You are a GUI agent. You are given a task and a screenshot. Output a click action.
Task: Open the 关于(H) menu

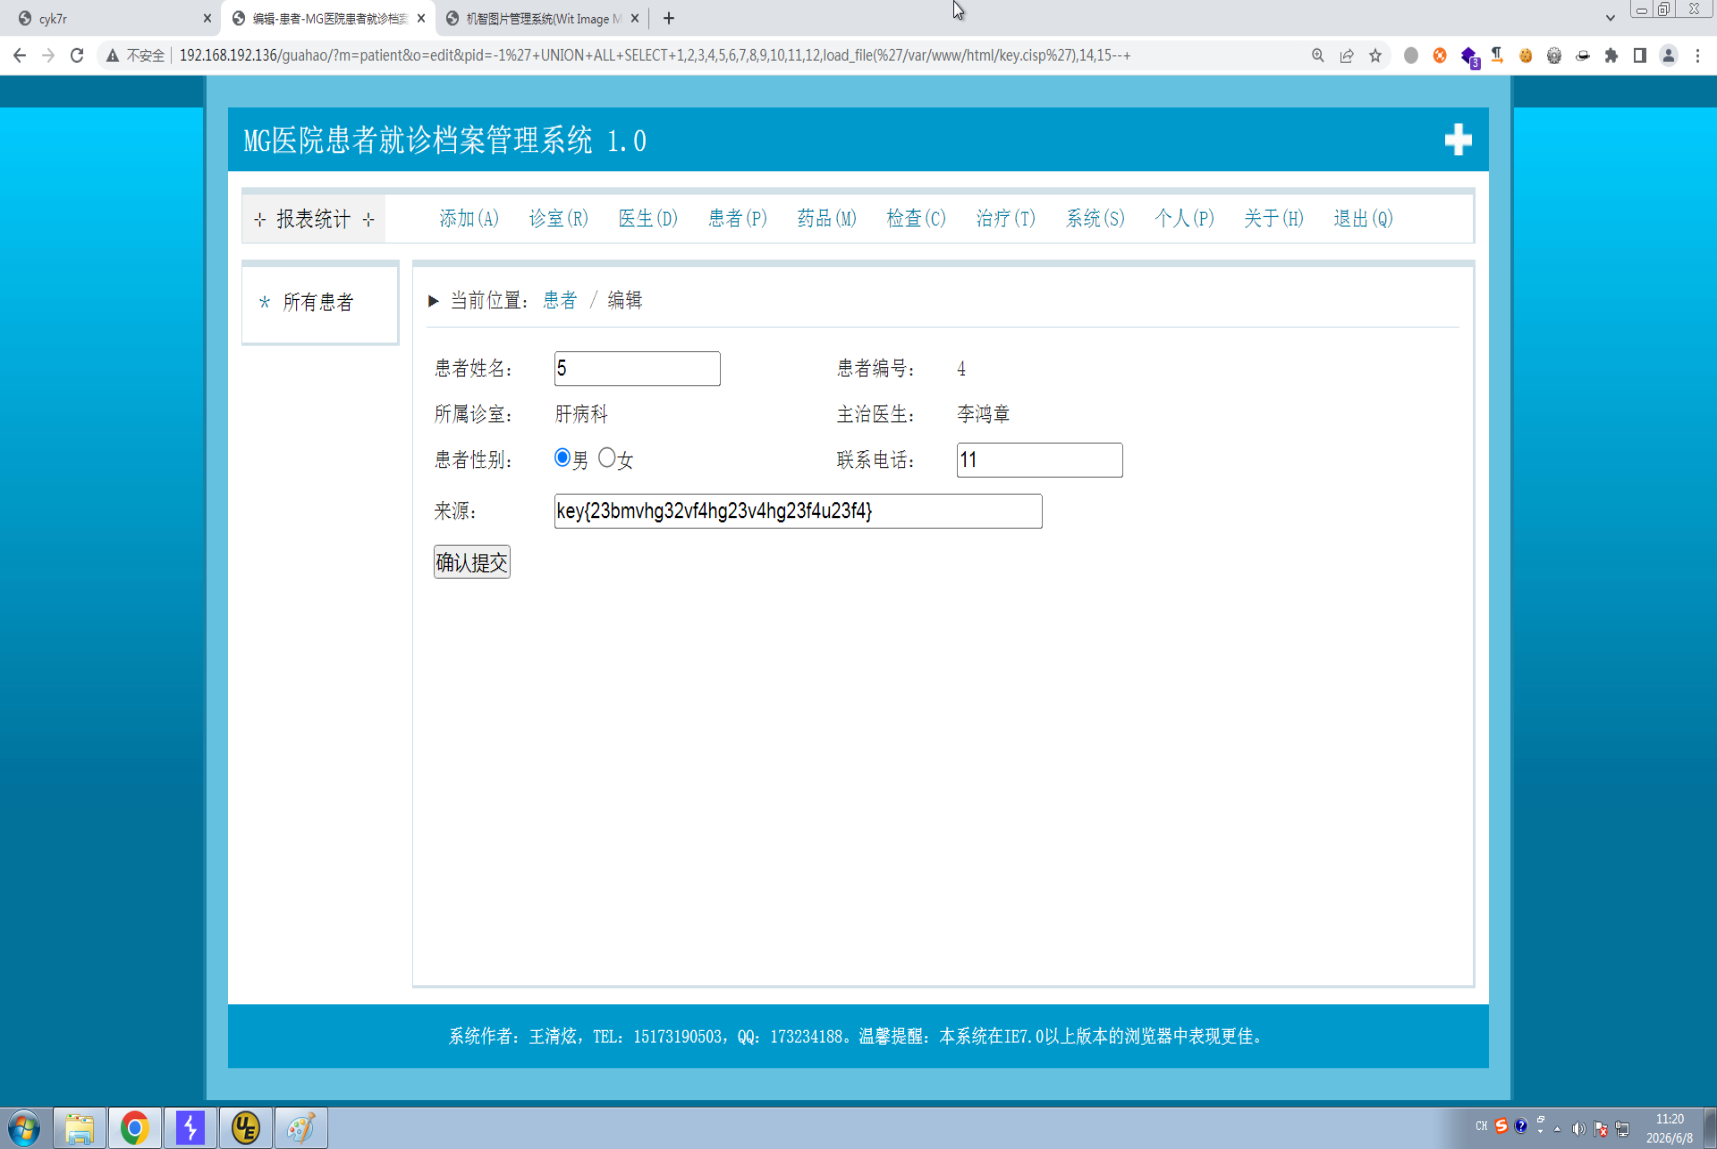1274,218
